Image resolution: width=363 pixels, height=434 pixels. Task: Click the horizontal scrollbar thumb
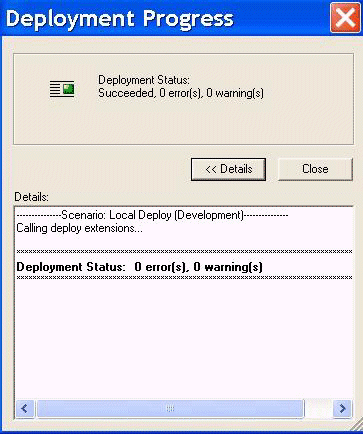pyautogui.click(x=170, y=408)
